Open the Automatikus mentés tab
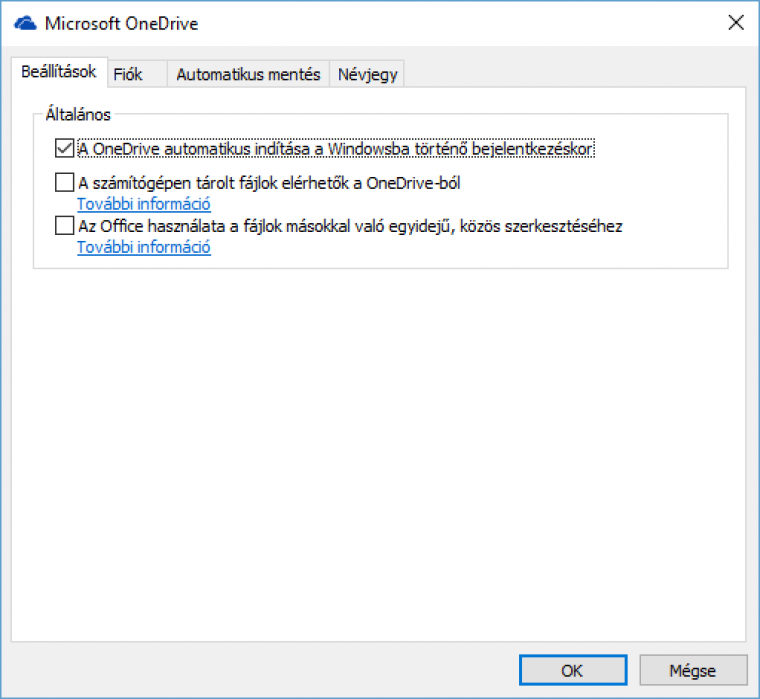The width and height of the screenshot is (760, 699). 248,74
